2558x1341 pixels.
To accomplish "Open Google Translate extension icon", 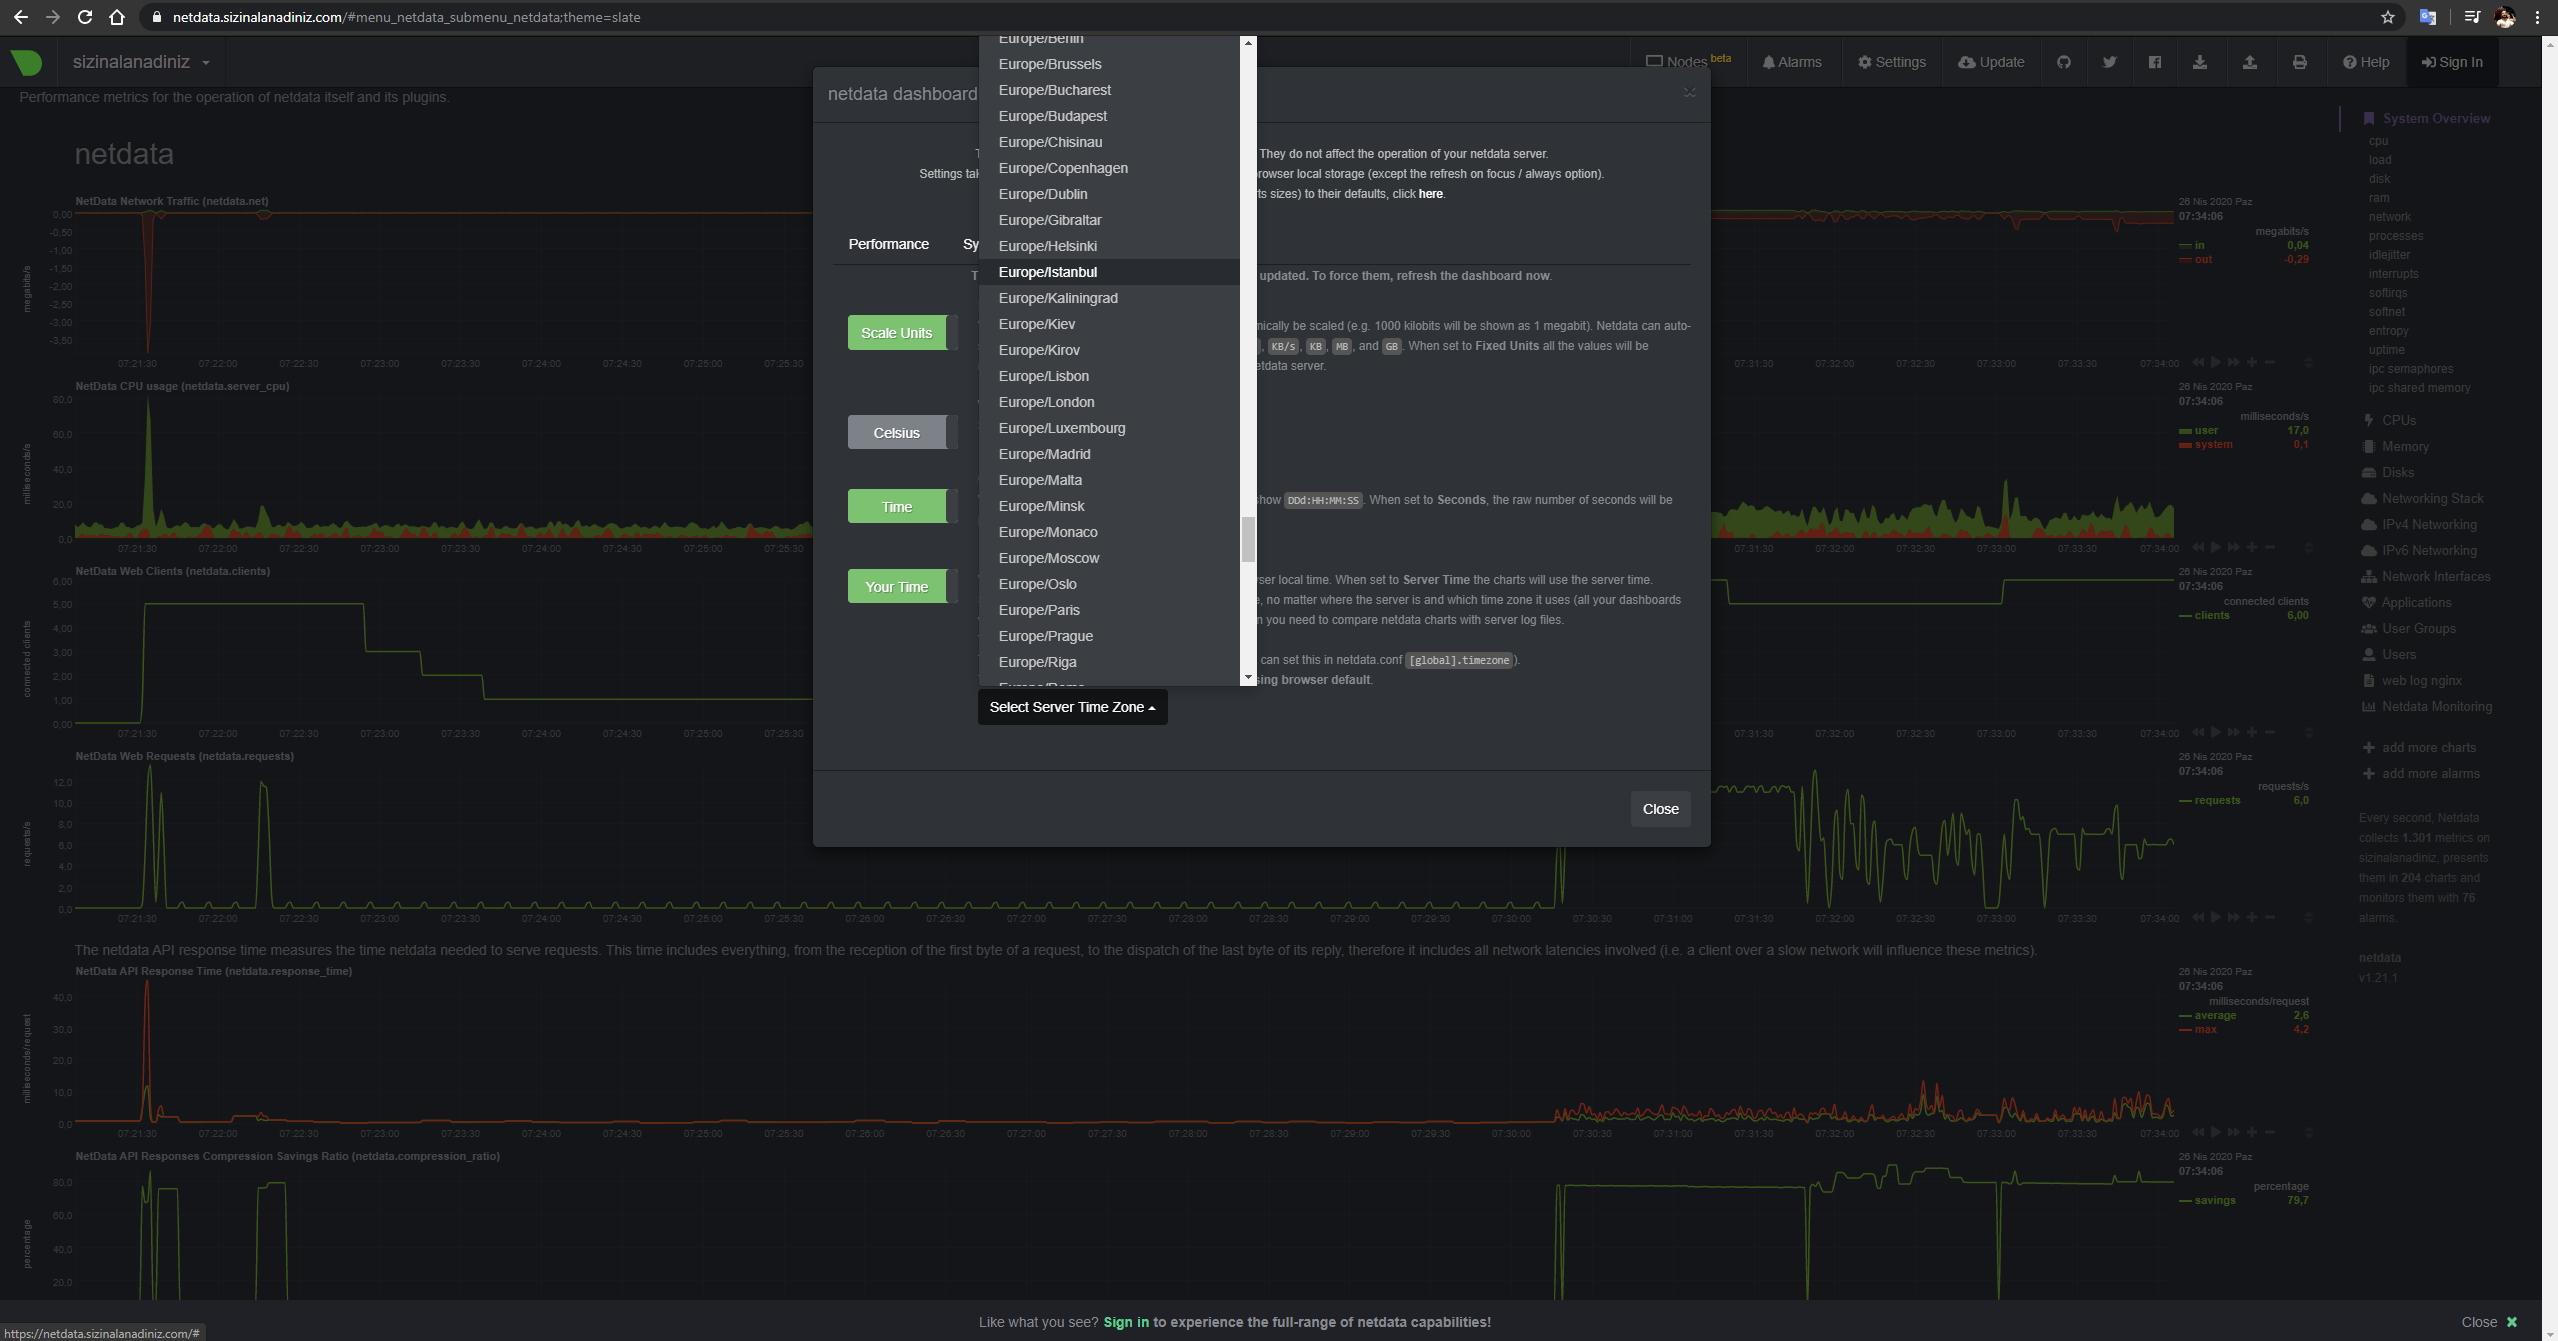I will click(2427, 17).
